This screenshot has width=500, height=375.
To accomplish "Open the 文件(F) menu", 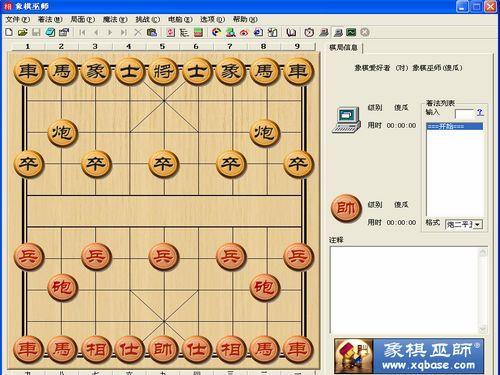I will pos(18,19).
